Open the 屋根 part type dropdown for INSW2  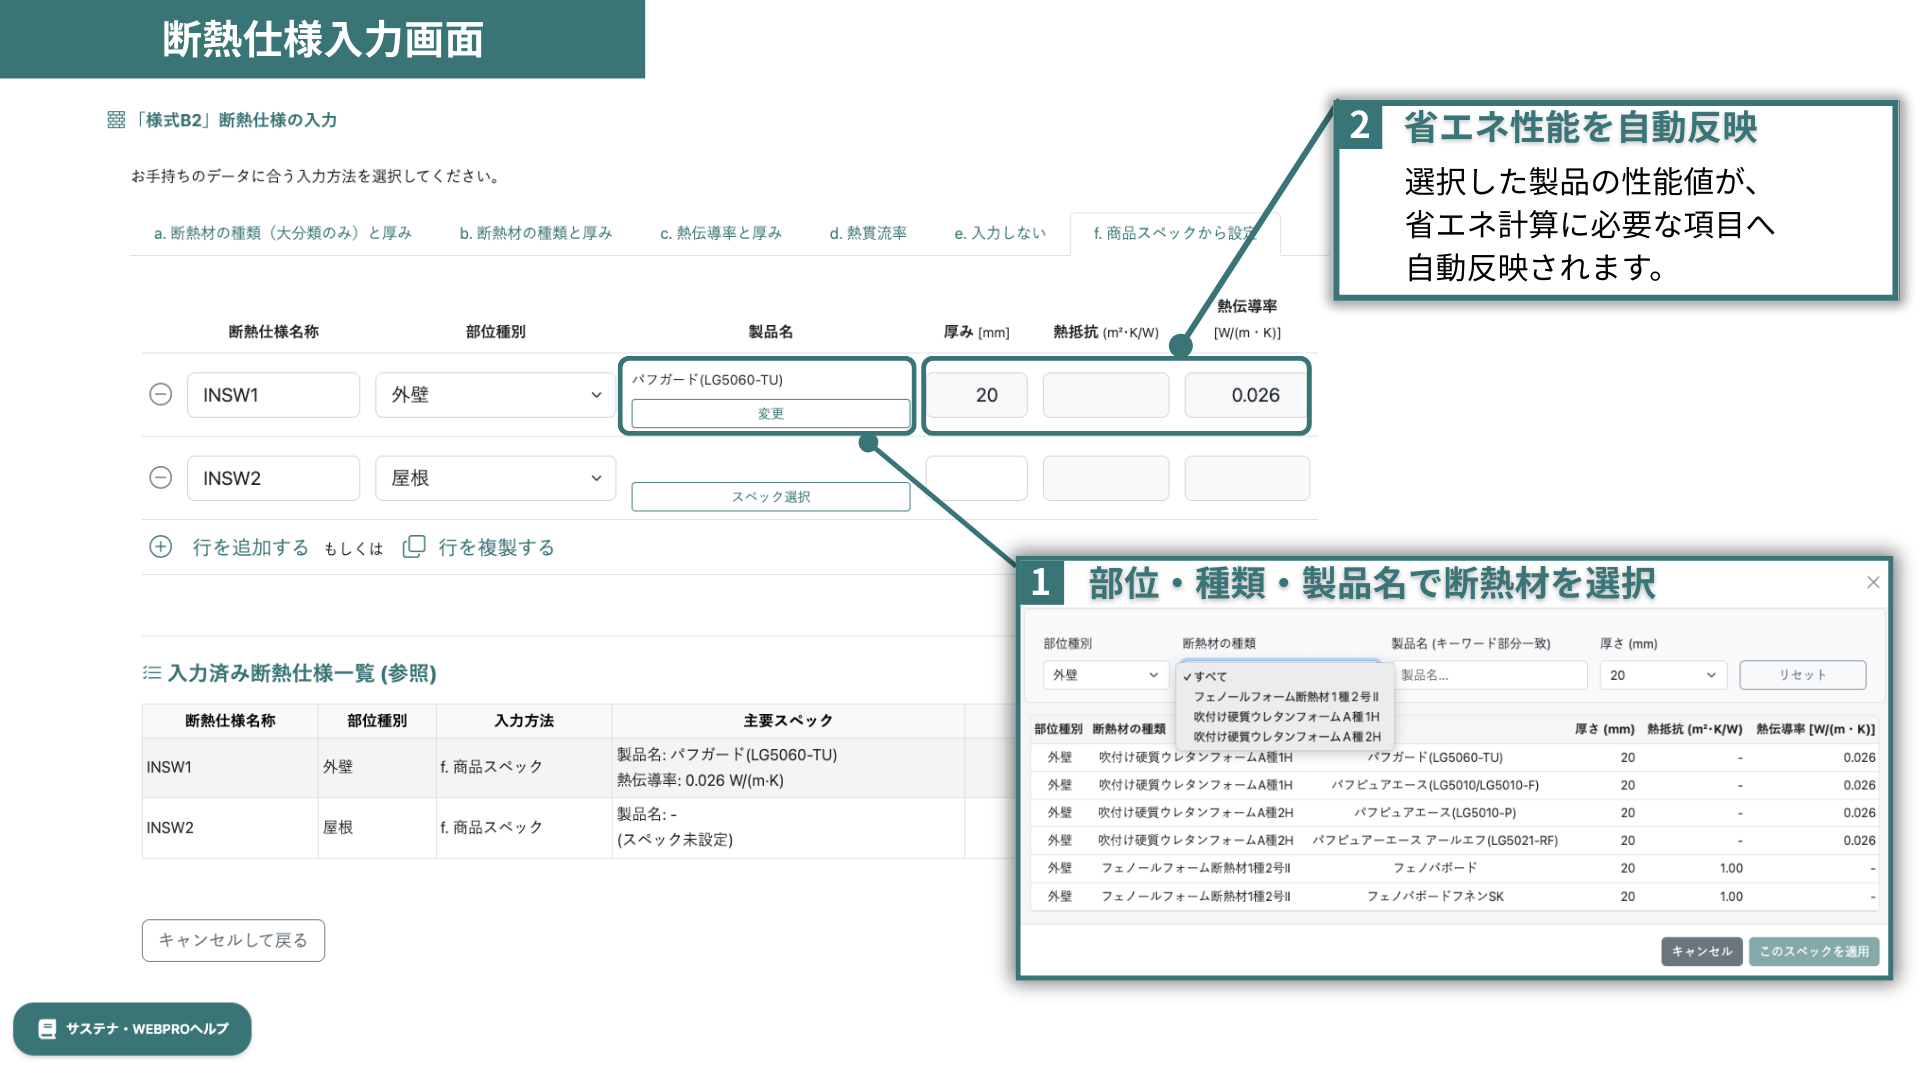495,478
